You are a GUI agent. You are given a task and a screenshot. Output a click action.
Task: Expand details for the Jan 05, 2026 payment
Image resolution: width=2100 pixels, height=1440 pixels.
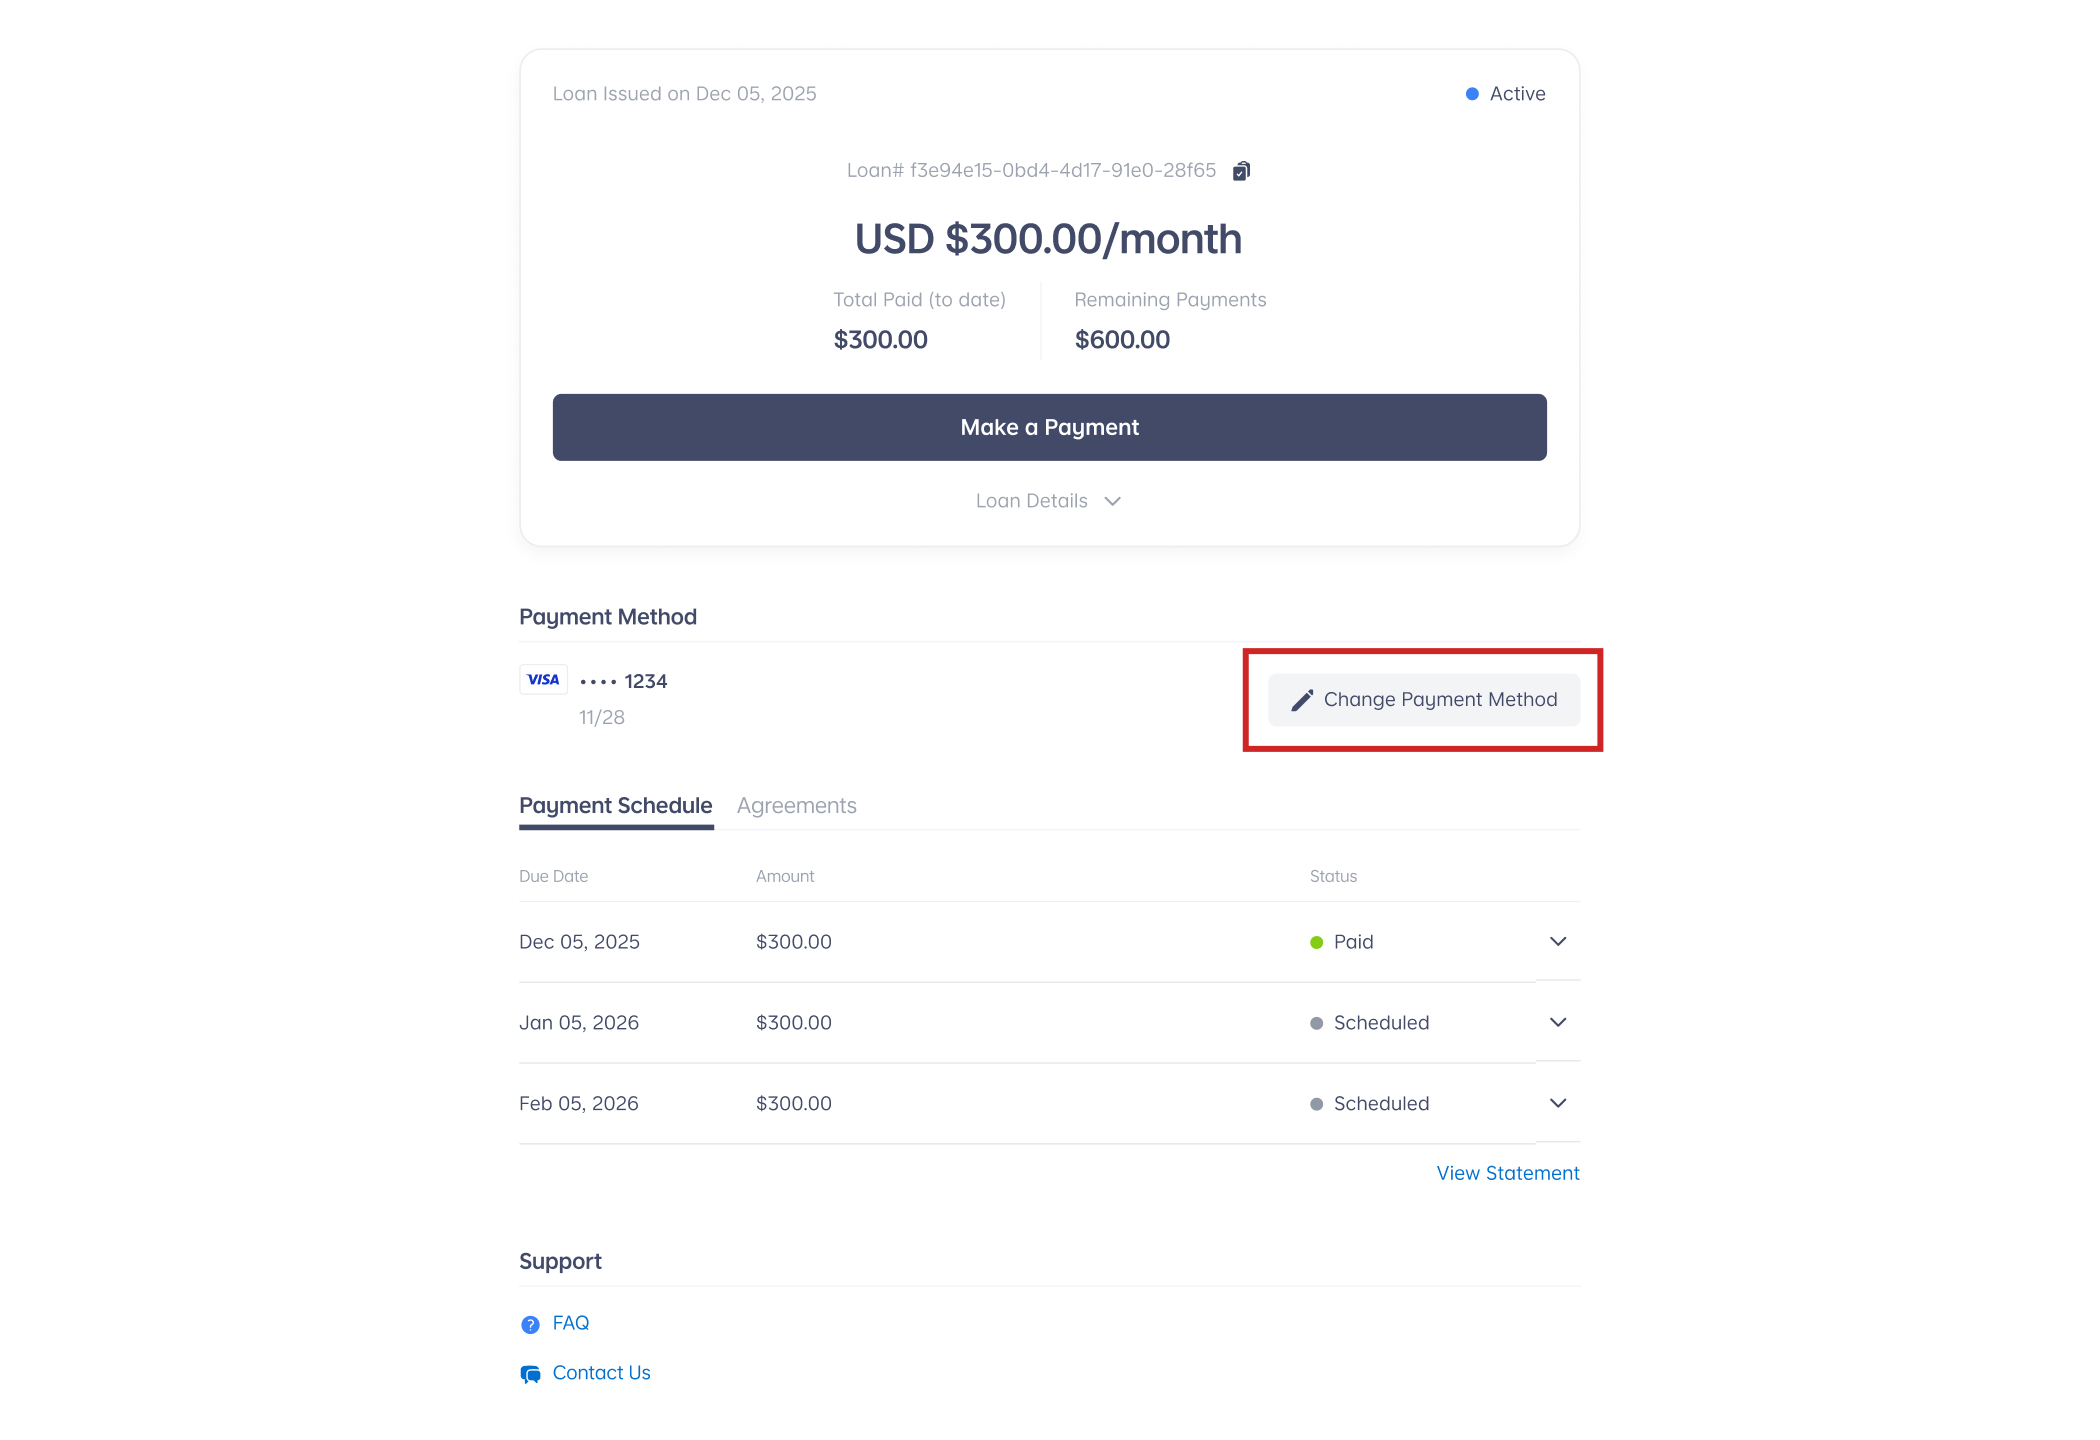point(1557,1022)
